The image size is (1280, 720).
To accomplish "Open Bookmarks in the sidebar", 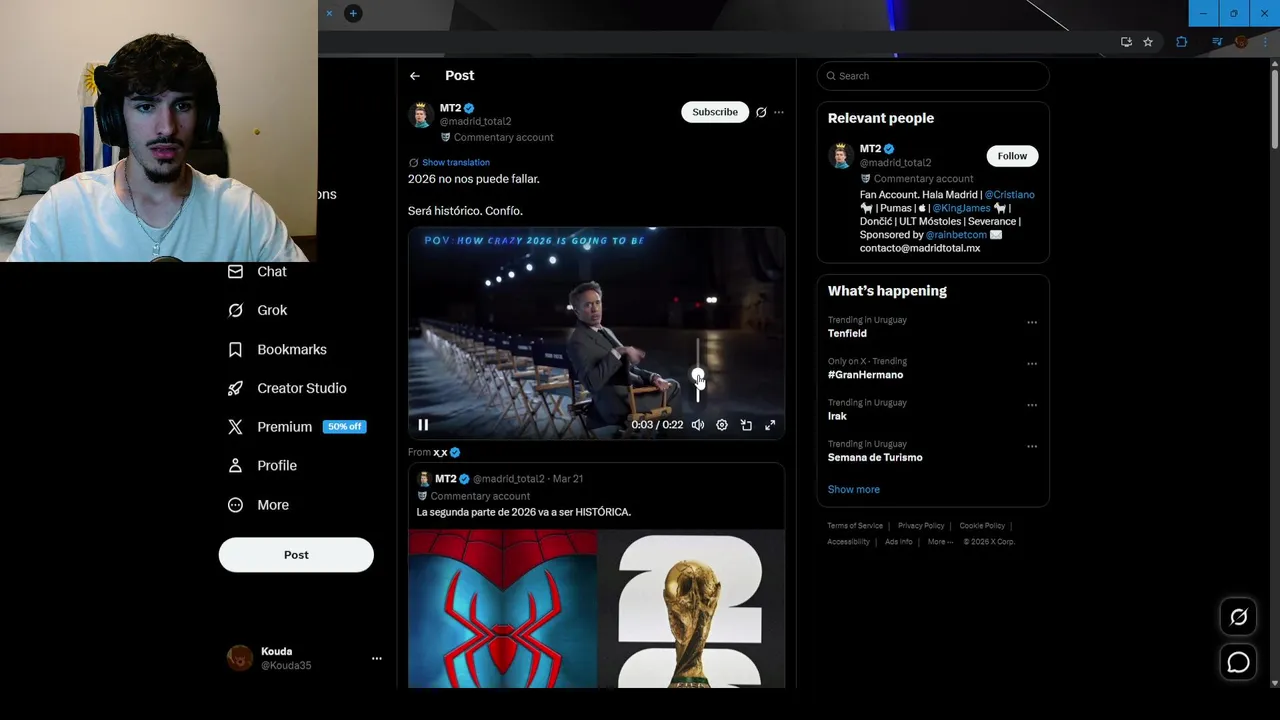I will [x=277, y=350].
